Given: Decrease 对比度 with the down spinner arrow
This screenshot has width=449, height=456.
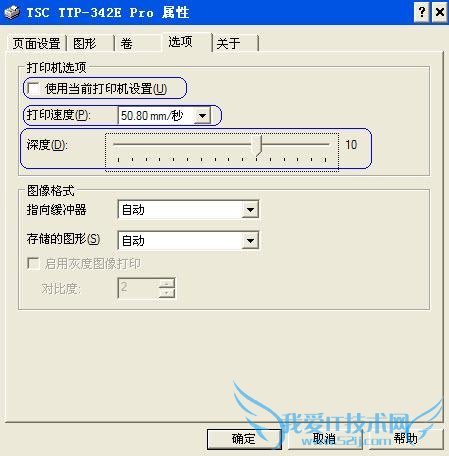Looking at the screenshot, I should click(x=167, y=293).
